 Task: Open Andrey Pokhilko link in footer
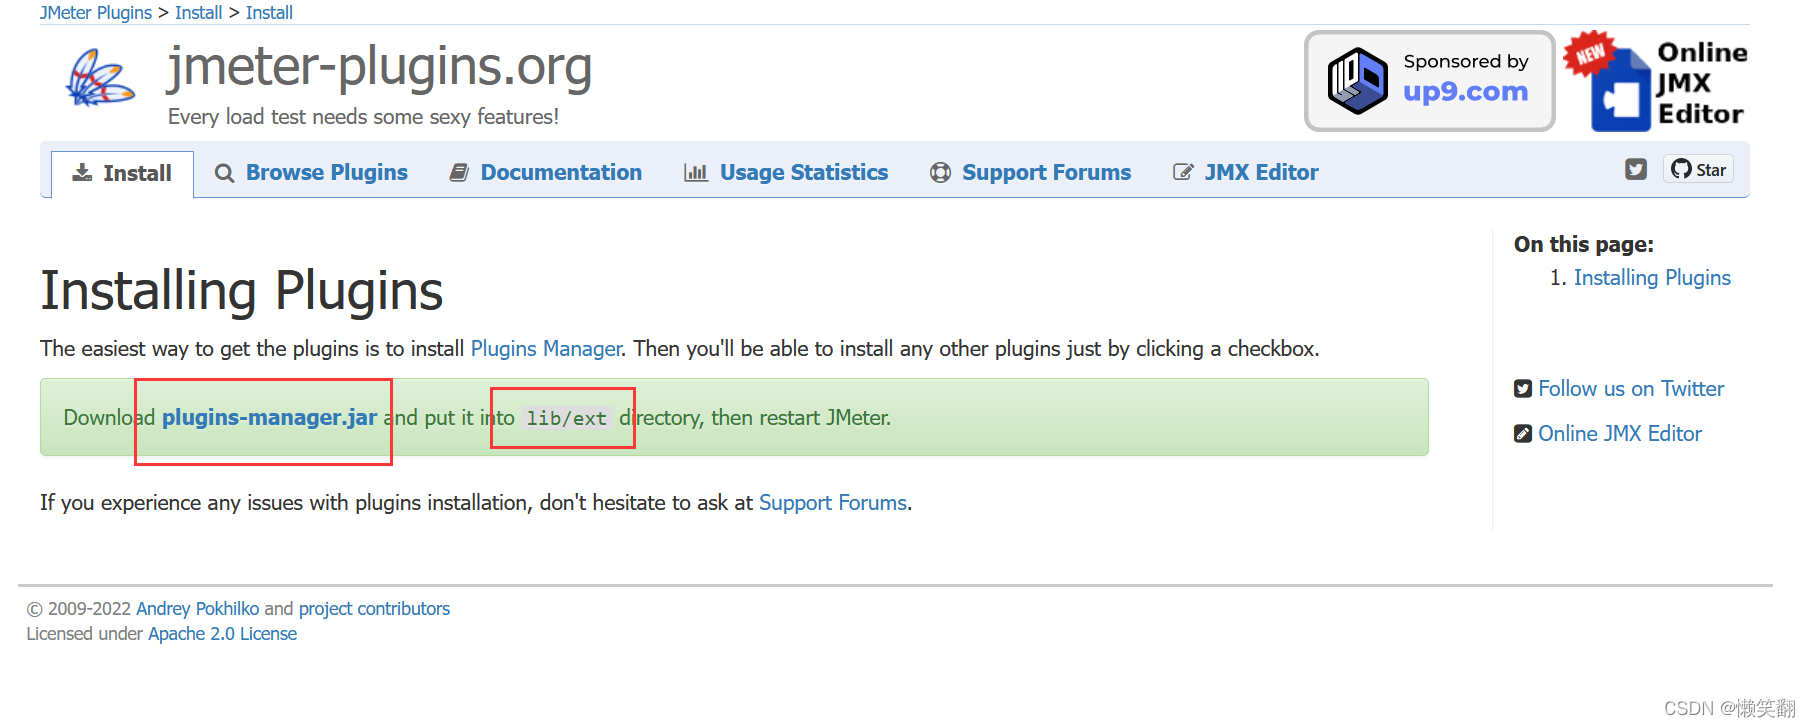(197, 609)
